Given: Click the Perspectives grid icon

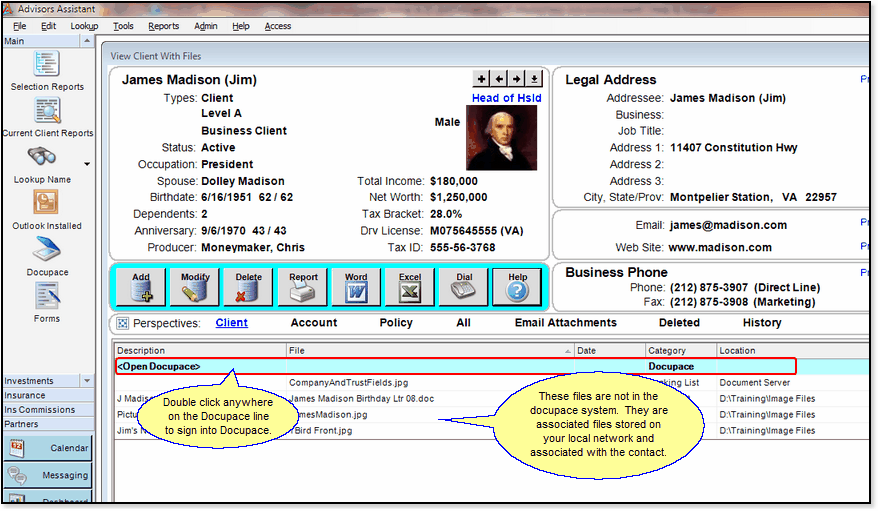Looking at the screenshot, I should click(x=123, y=323).
